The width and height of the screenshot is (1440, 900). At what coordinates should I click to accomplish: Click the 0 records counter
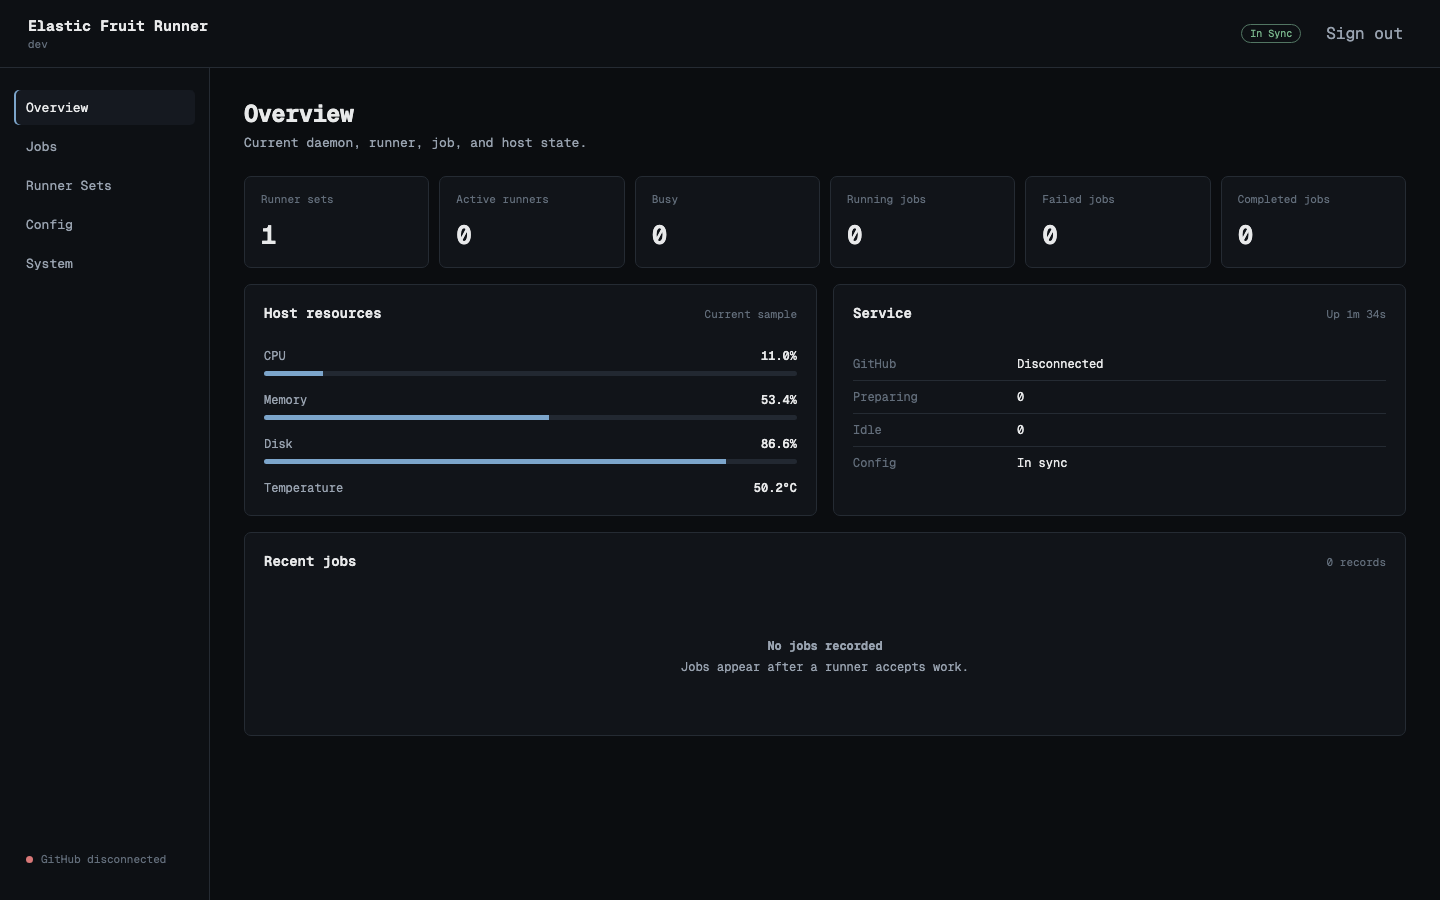tap(1356, 562)
